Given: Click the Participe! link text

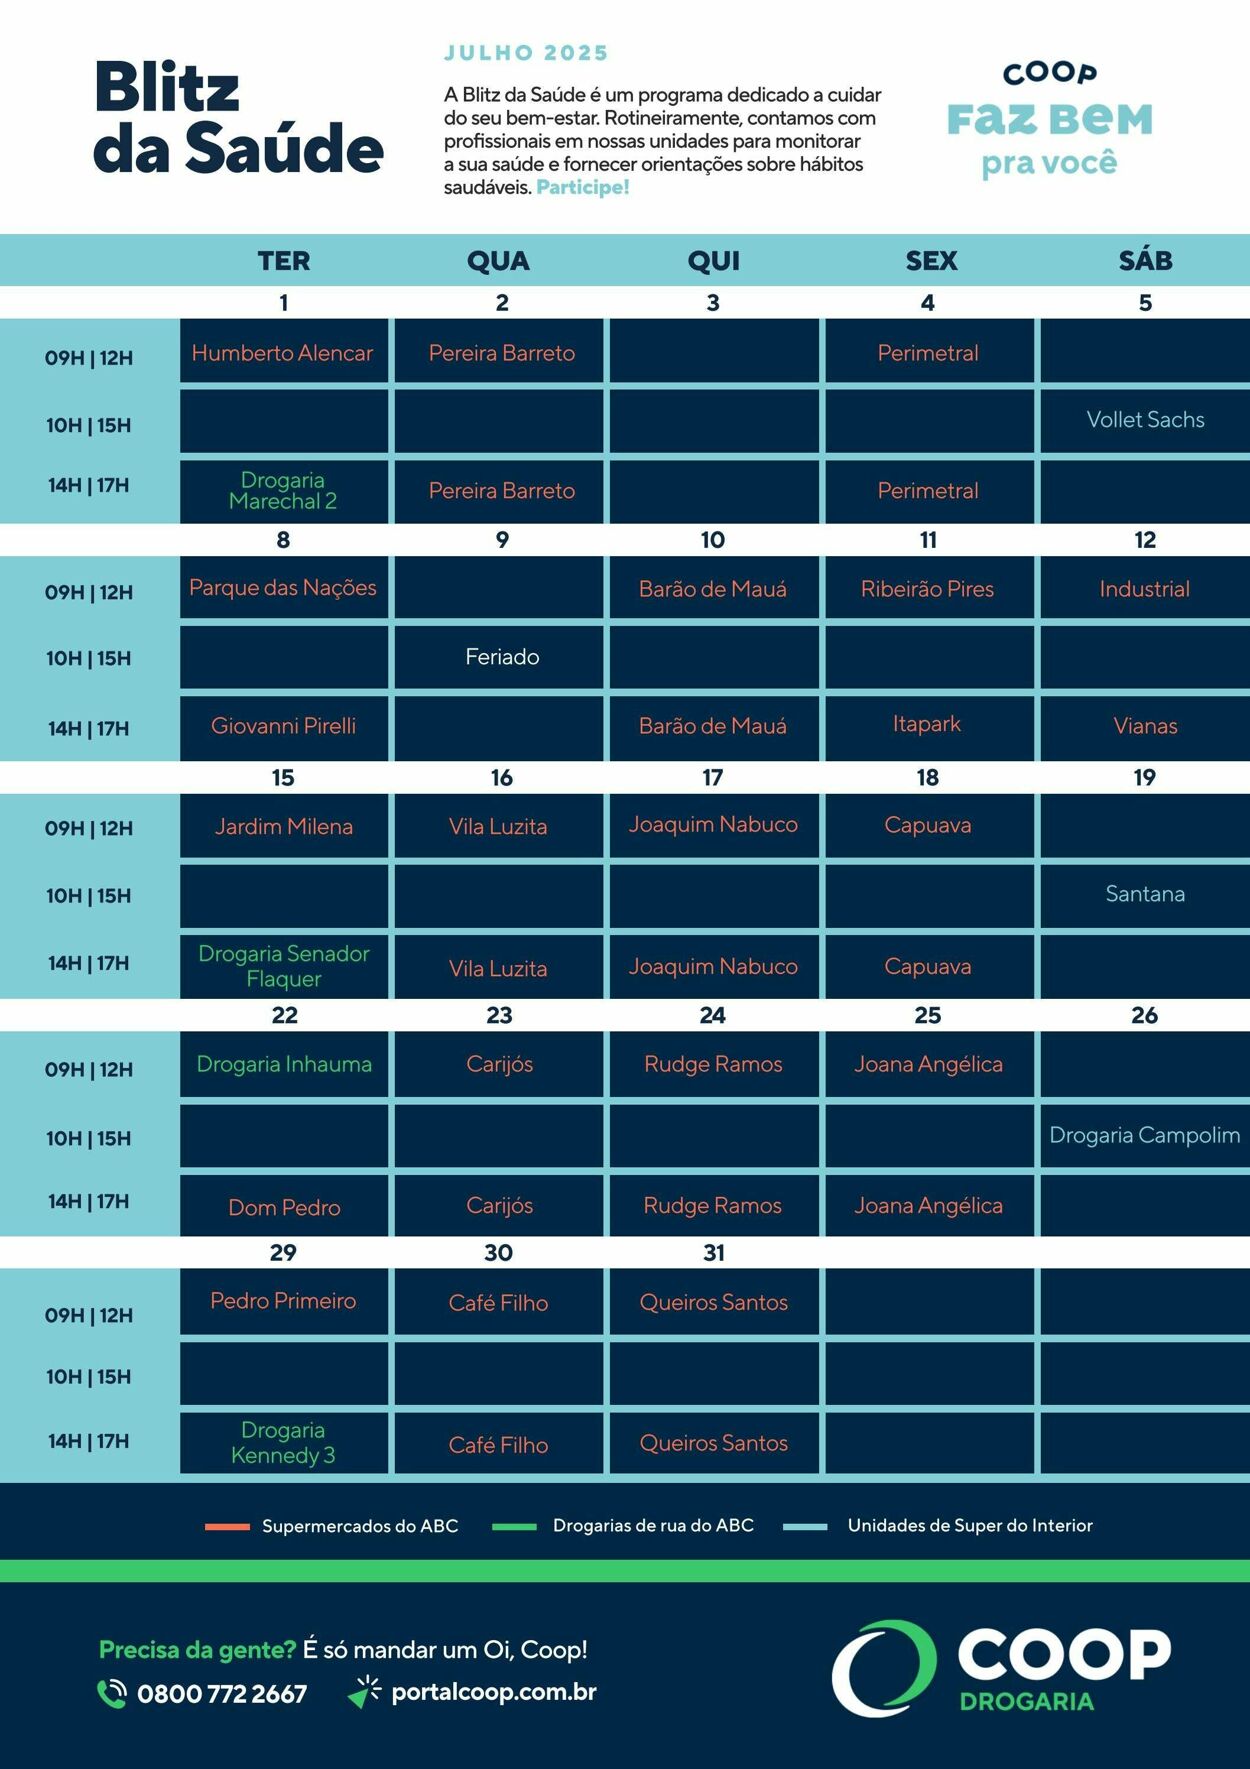Looking at the screenshot, I should 583,187.
